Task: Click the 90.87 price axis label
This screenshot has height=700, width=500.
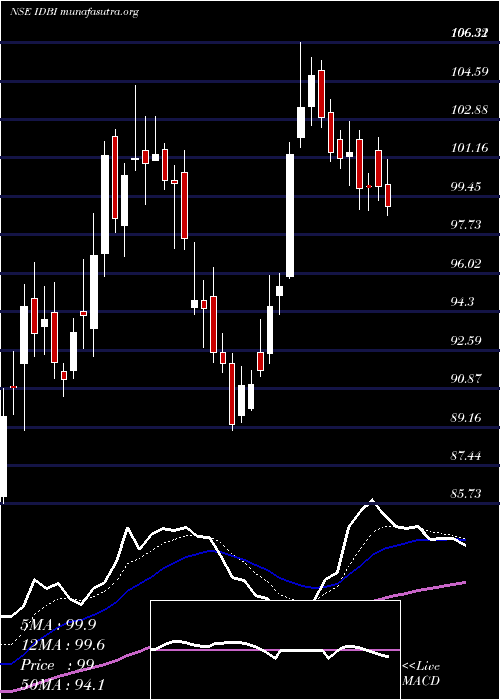Action: point(466,379)
